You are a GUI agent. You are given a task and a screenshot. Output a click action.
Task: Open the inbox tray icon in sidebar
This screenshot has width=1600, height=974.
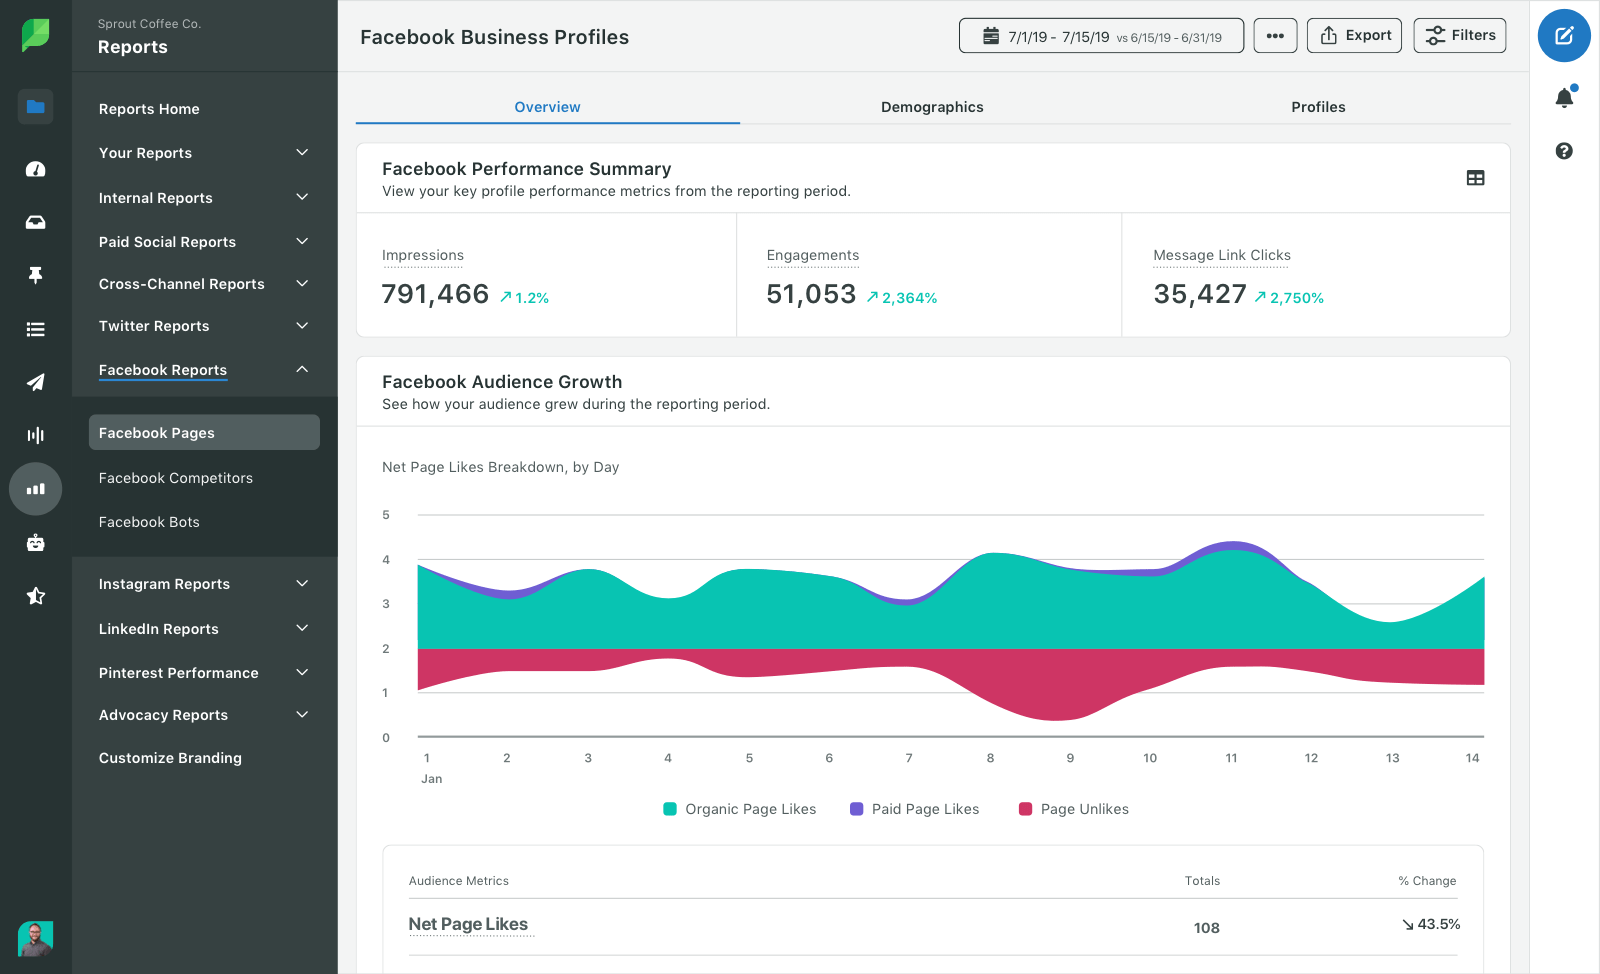(x=35, y=222)
